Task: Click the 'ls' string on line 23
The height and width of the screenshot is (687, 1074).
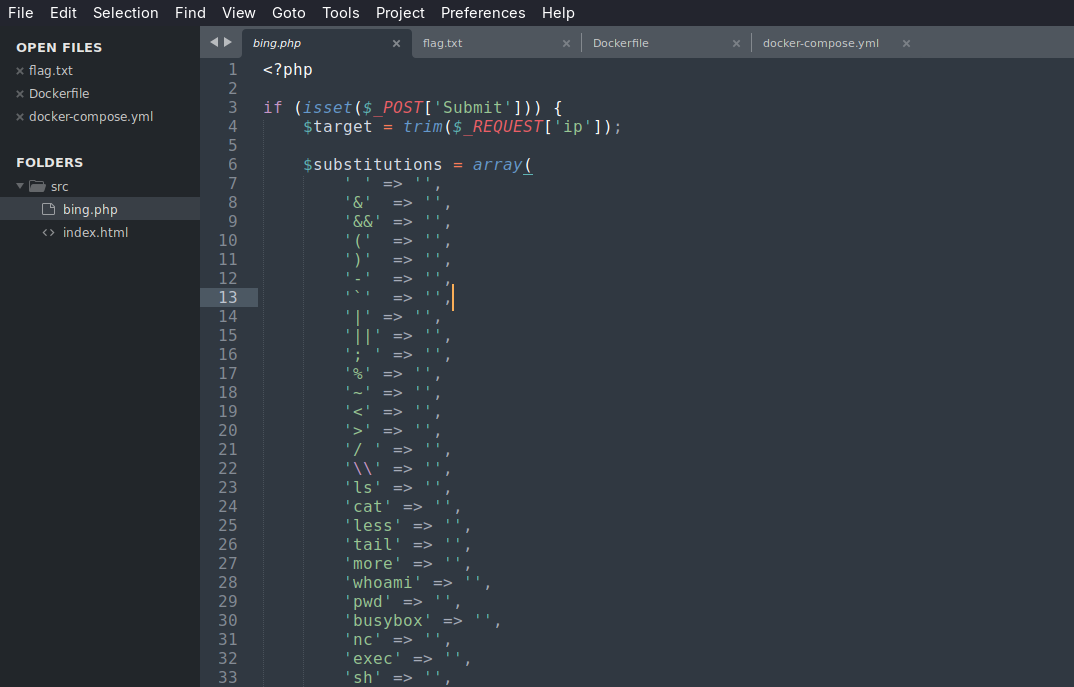Action: tap(362, 488)
